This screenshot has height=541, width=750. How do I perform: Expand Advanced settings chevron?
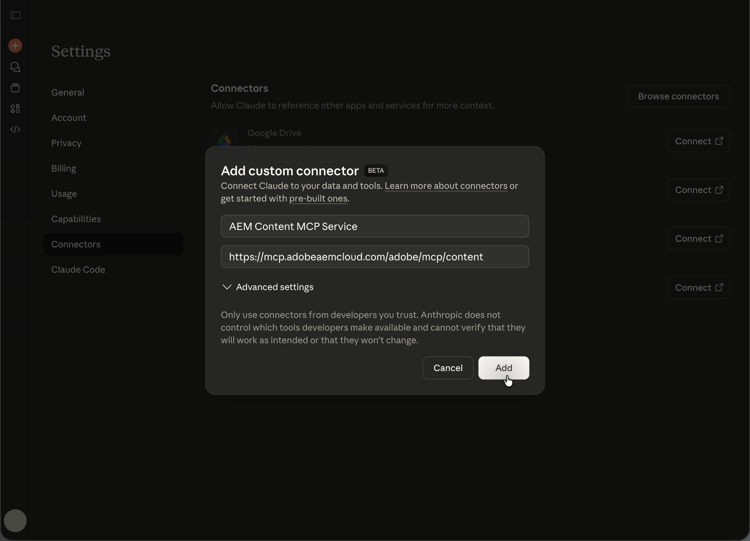(227, 287)
